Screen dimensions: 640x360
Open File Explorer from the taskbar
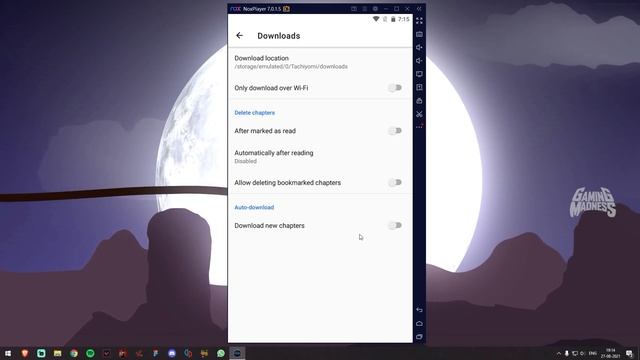58,353
